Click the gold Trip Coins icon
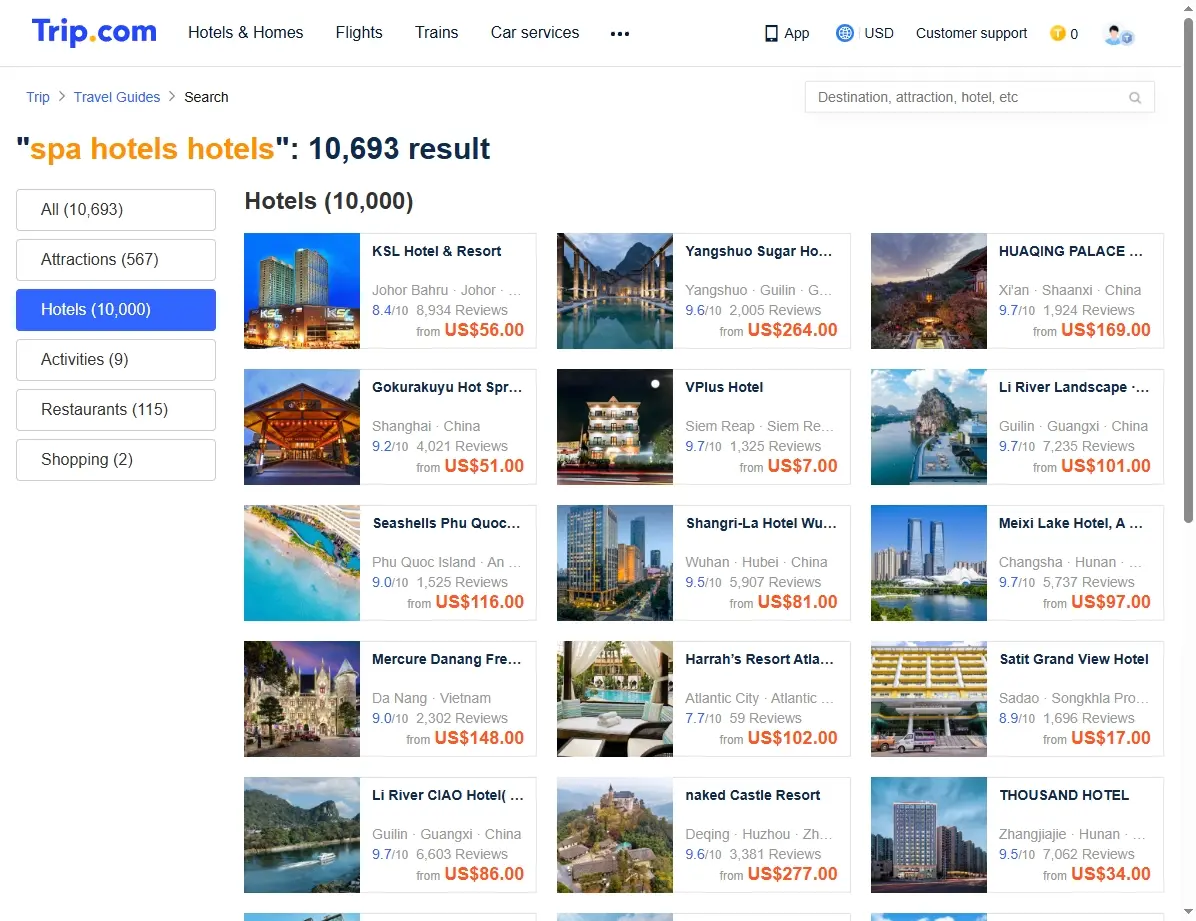Viewport: 1196px width, 921px height. [1057, 33]
